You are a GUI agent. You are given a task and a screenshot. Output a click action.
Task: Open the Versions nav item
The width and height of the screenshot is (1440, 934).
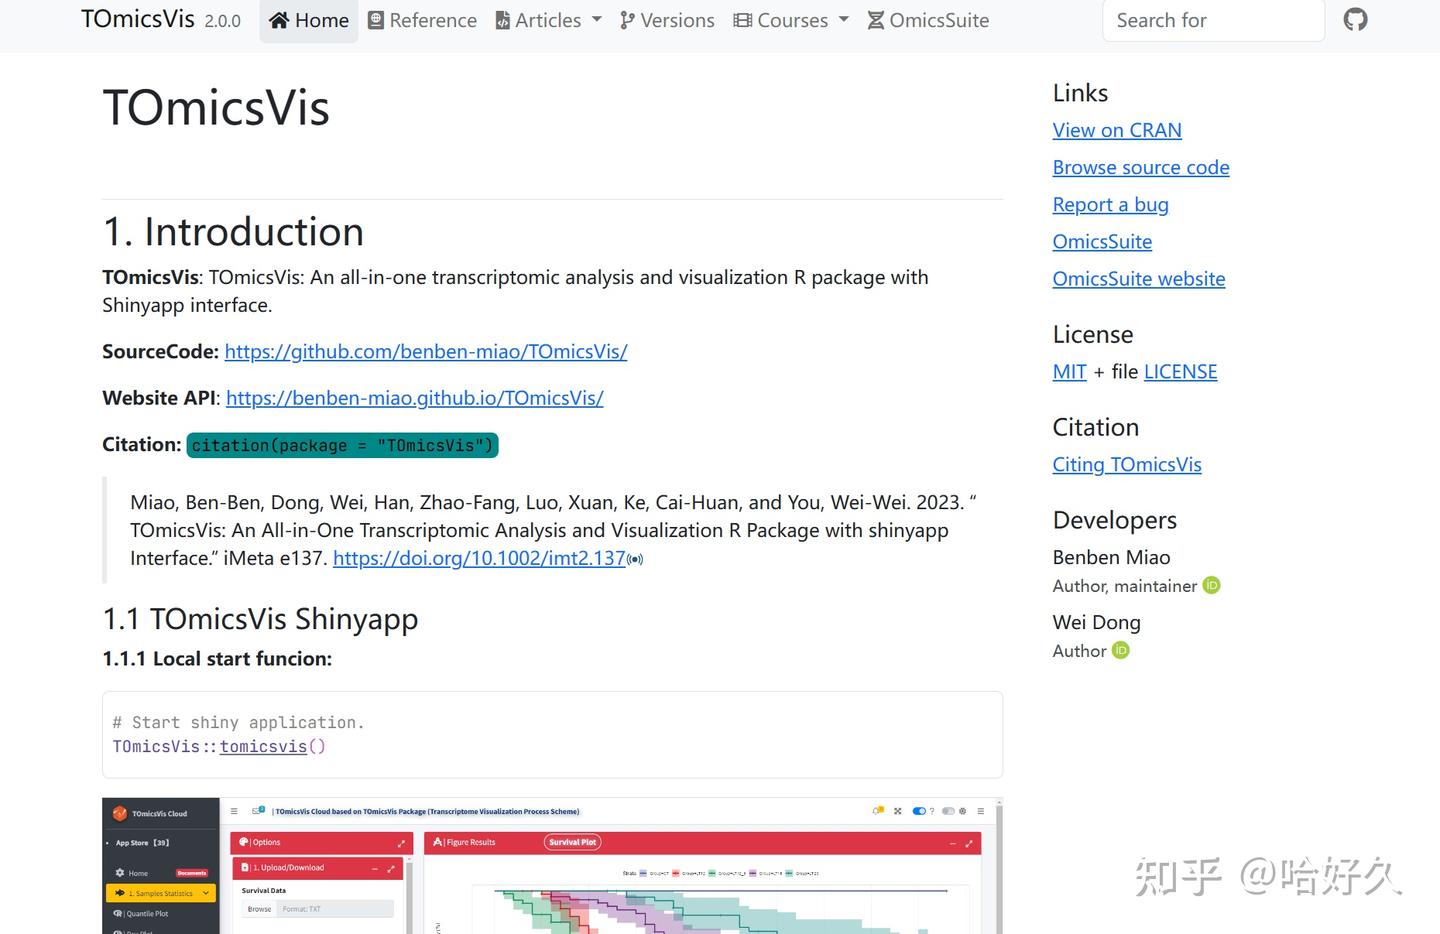tap(667, 20)
